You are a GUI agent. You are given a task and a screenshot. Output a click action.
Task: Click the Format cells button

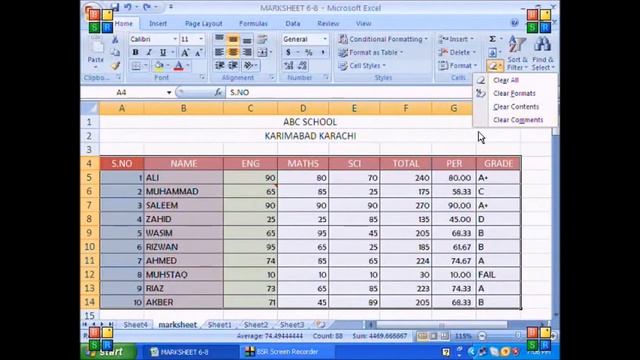point(458,65)
